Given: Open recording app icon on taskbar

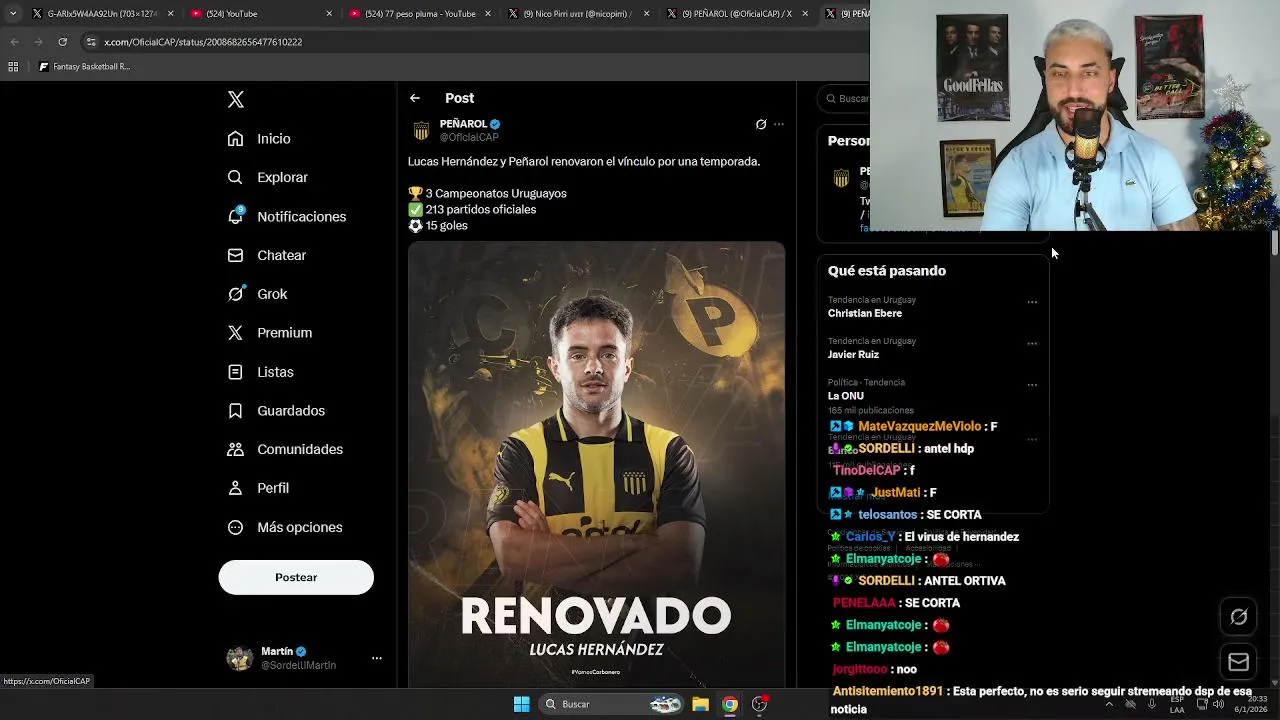Looking at the screenshot, I should (760, 704).
